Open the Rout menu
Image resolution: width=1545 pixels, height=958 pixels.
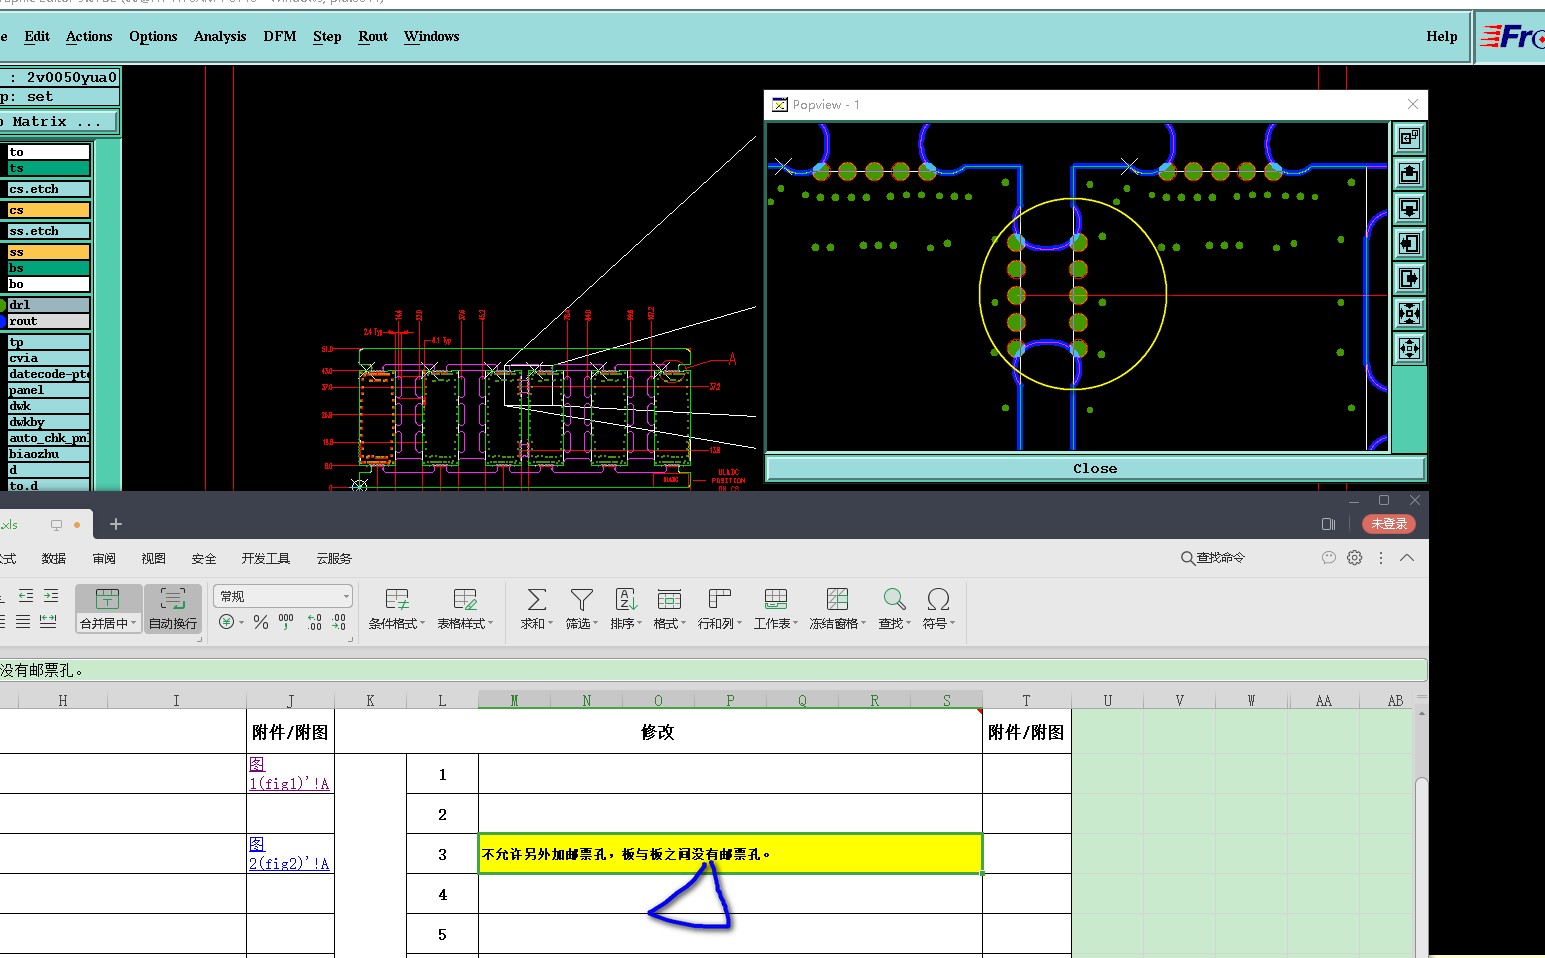click(x=373, y=36)
